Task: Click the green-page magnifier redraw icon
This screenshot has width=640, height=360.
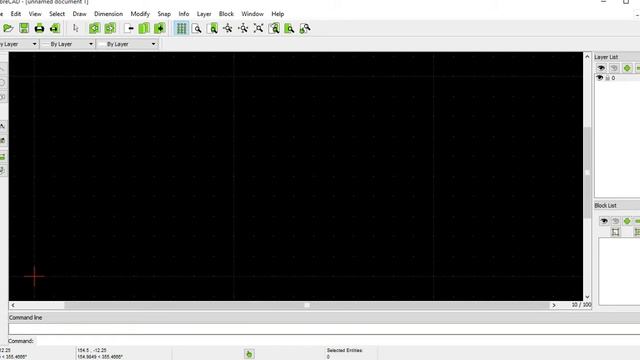Action: pyautogui.click(x=213, y=28)
